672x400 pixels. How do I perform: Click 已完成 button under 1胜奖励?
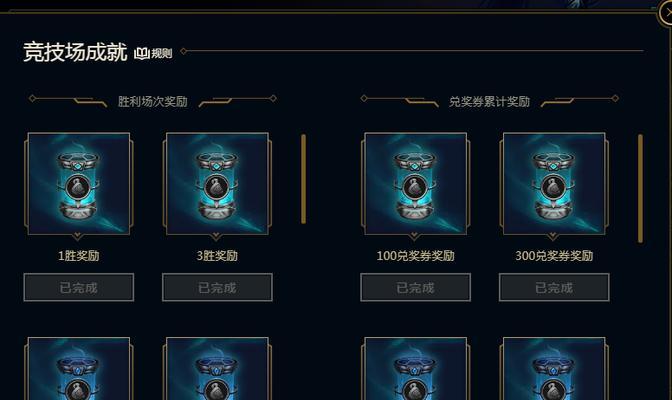(79, 287)
